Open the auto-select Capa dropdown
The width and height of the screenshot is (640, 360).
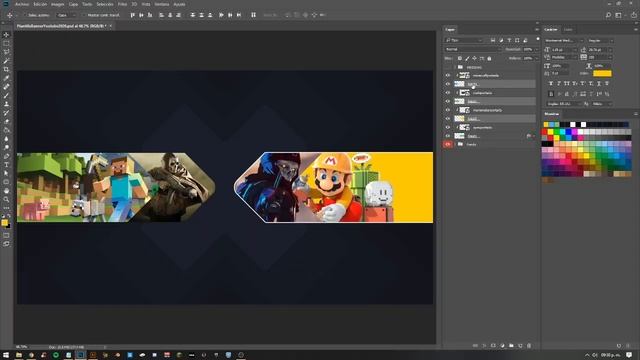pyautogui.click(x=67, y=15)
